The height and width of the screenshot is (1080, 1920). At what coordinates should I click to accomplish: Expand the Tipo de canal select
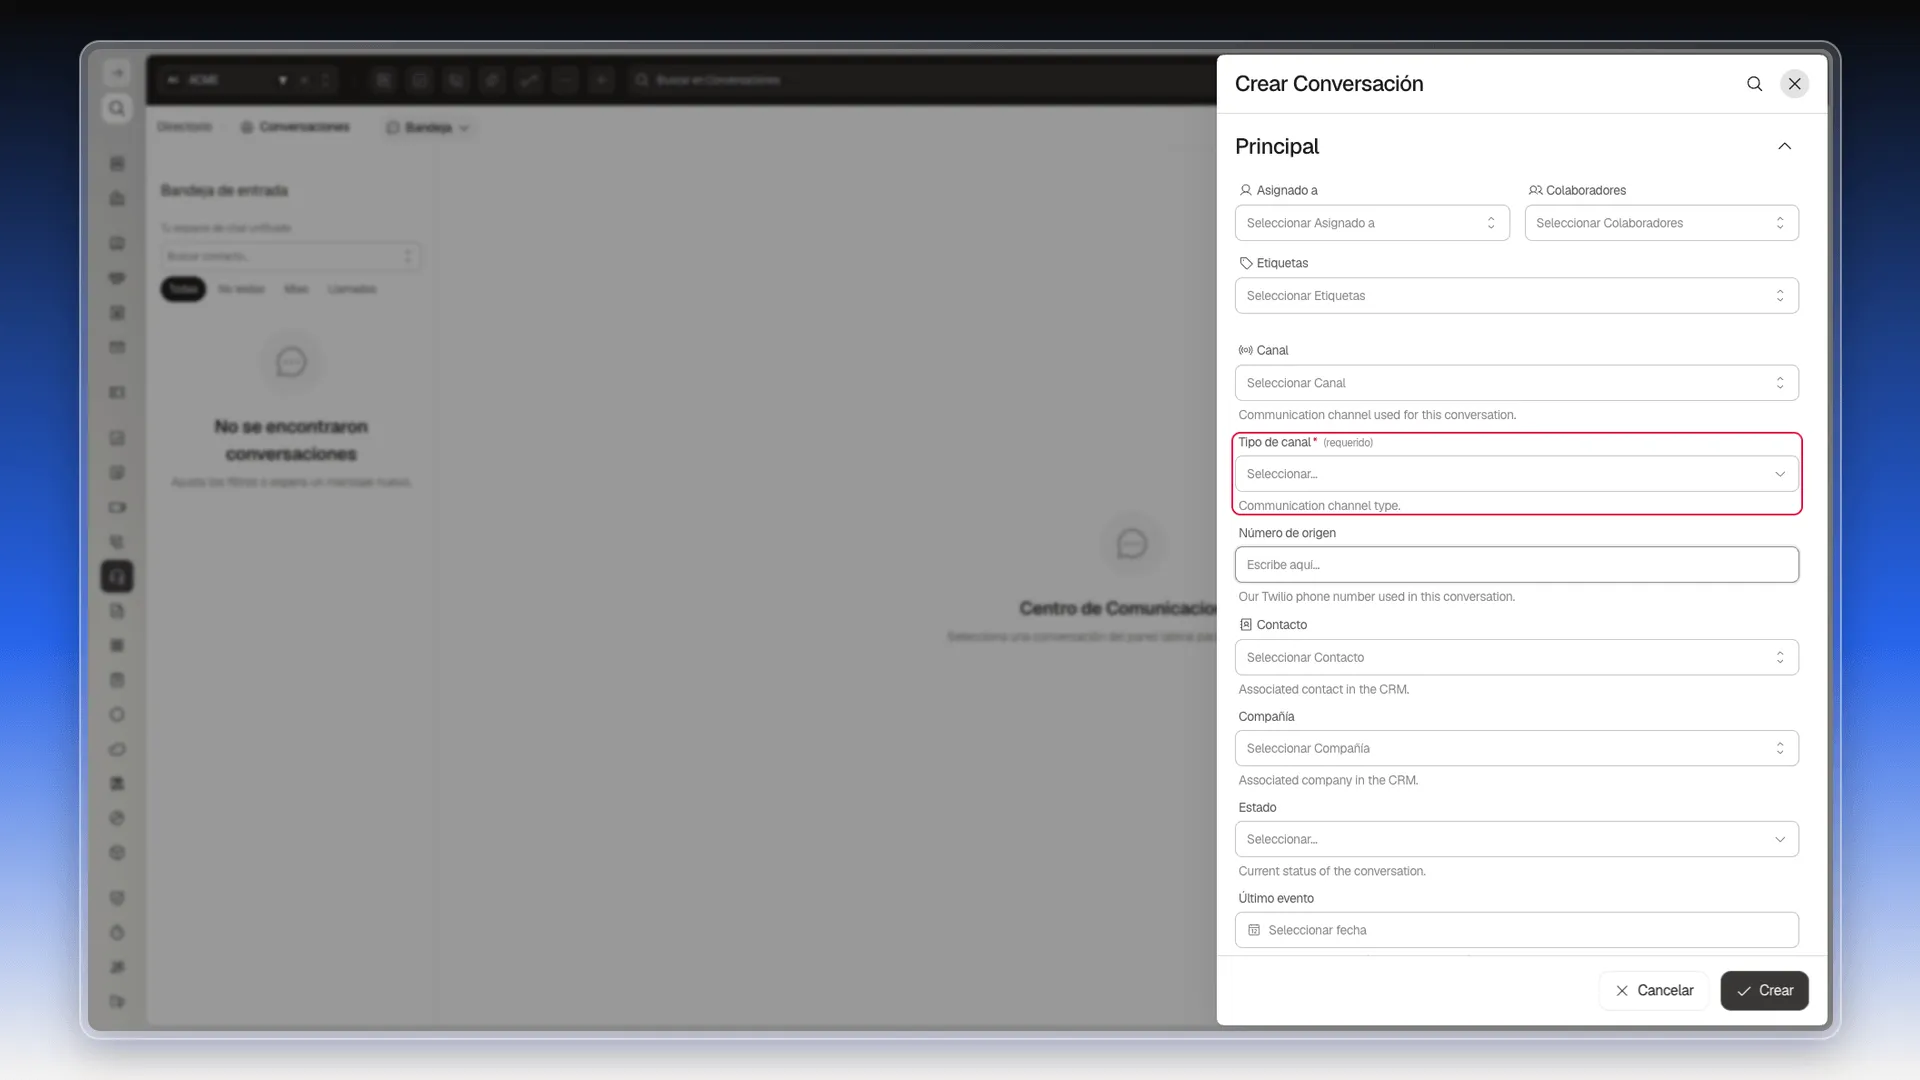pos(1516,474)
